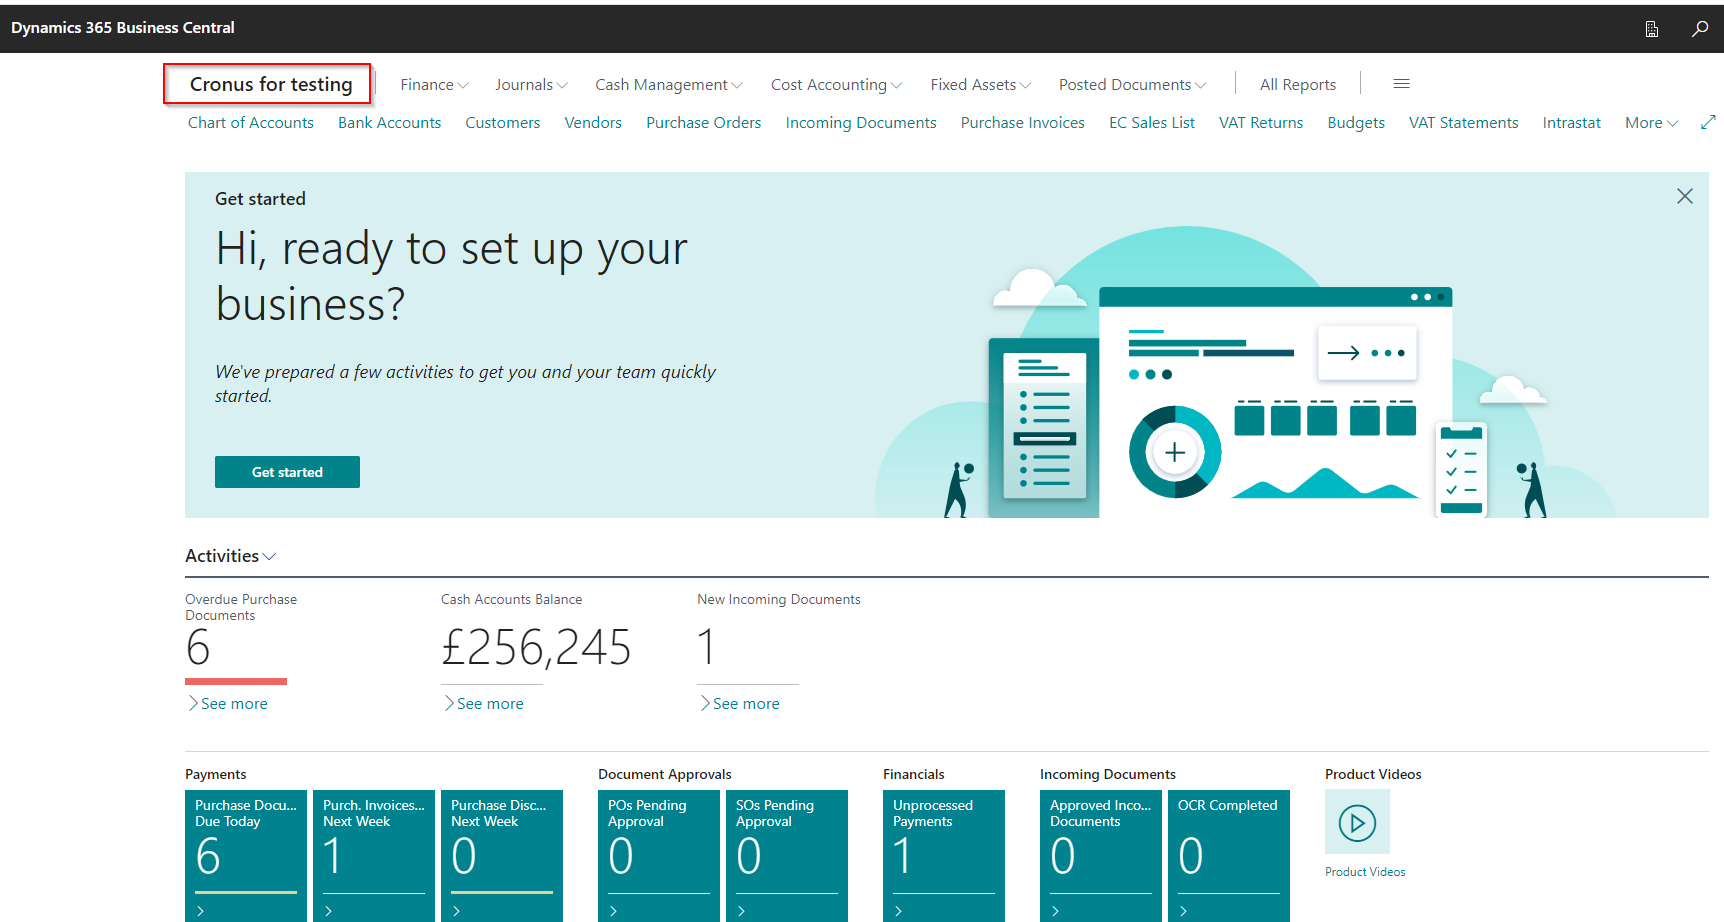Go to Chart of Accounts
The height and width of the screenshot is (922, 1724).
click(251, 123)
